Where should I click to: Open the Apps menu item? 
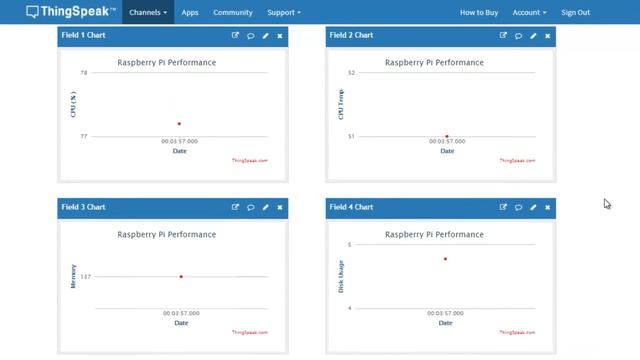pos(190,13)
